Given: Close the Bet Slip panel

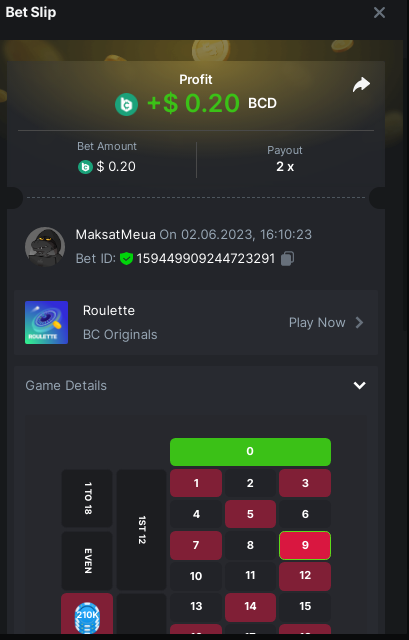Looking at the screenshot, I should coord(379,13).
